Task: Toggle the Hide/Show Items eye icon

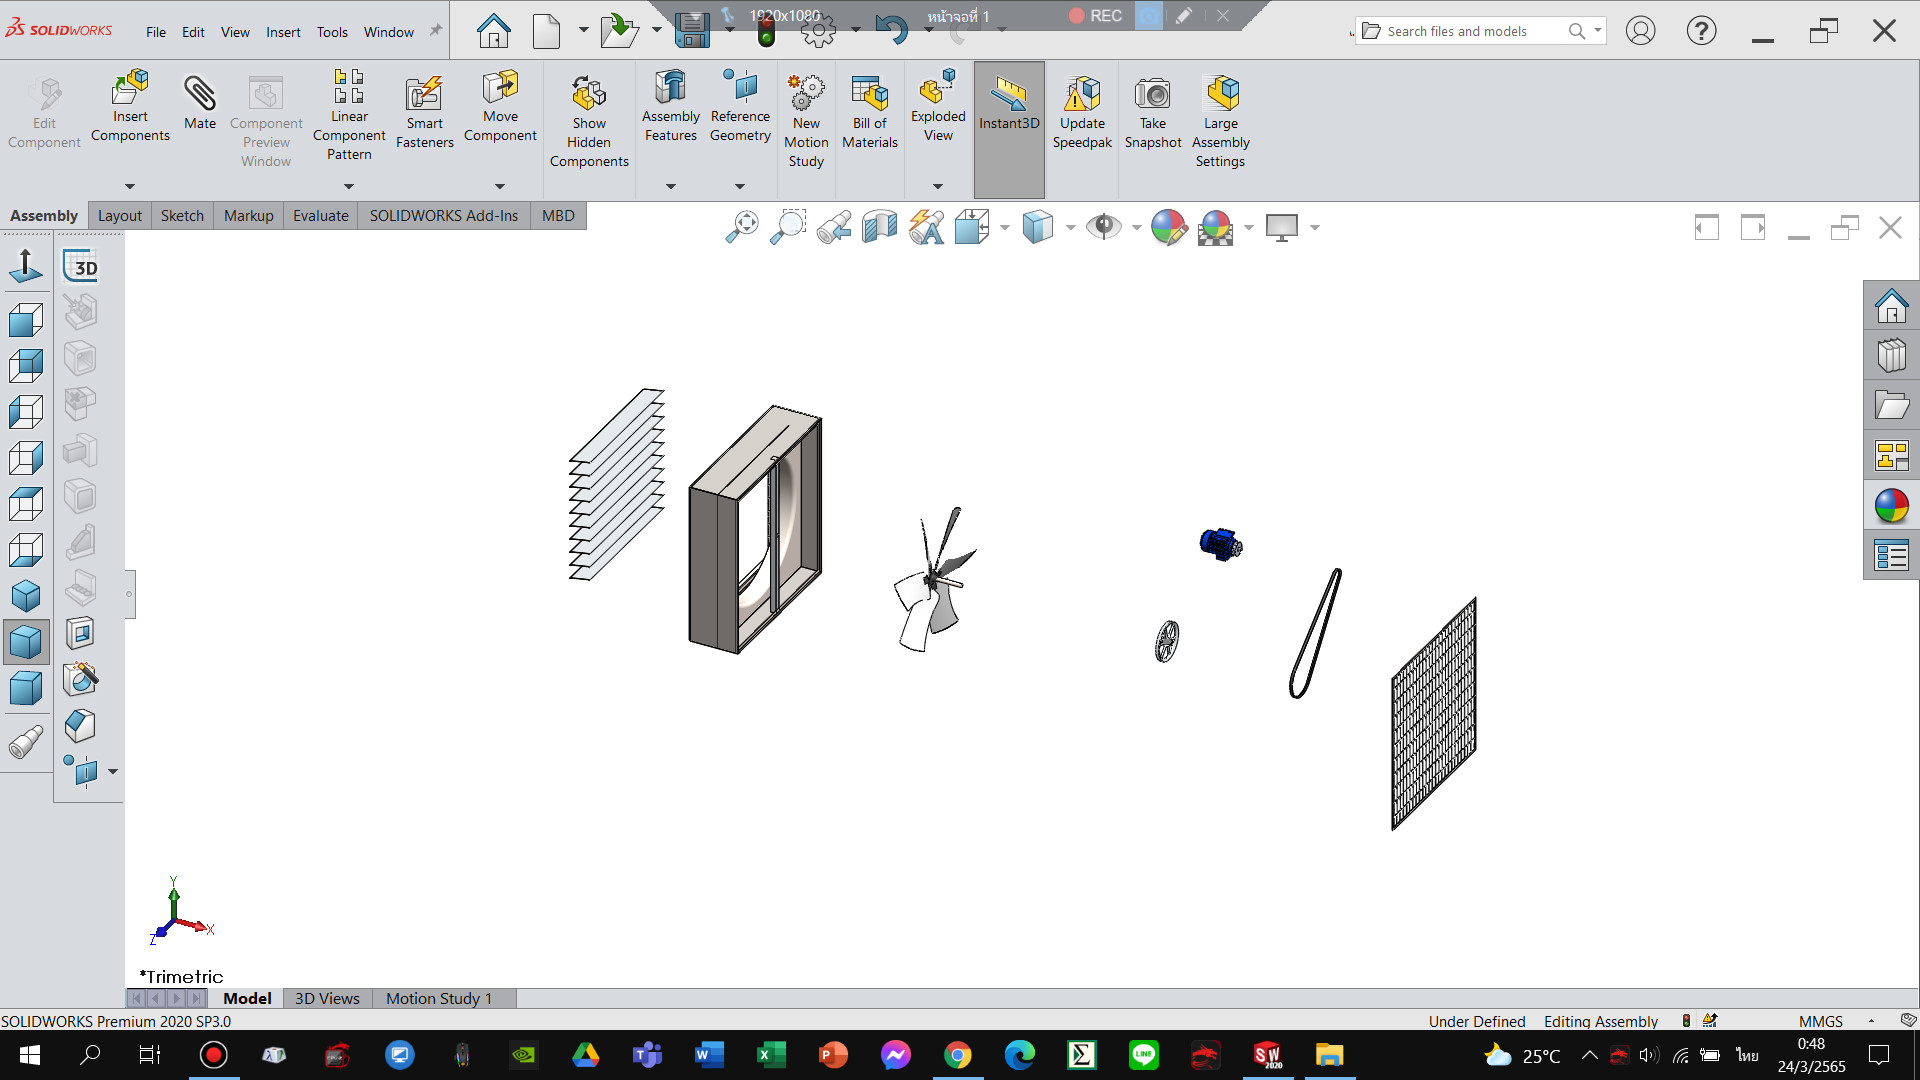Action: 1103,227
